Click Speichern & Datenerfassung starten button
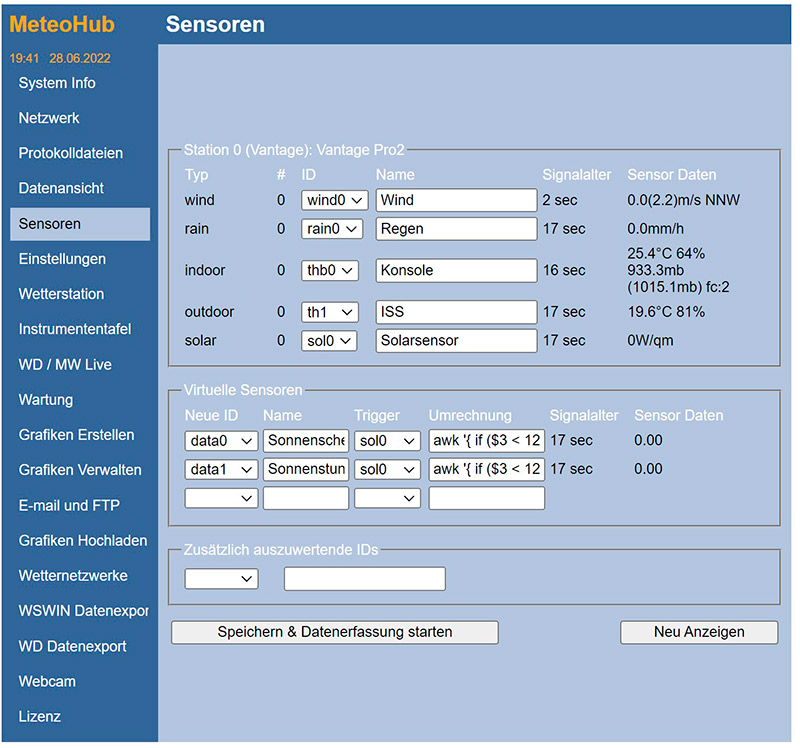This screenshot has width=800, height=748. point(335,633)
